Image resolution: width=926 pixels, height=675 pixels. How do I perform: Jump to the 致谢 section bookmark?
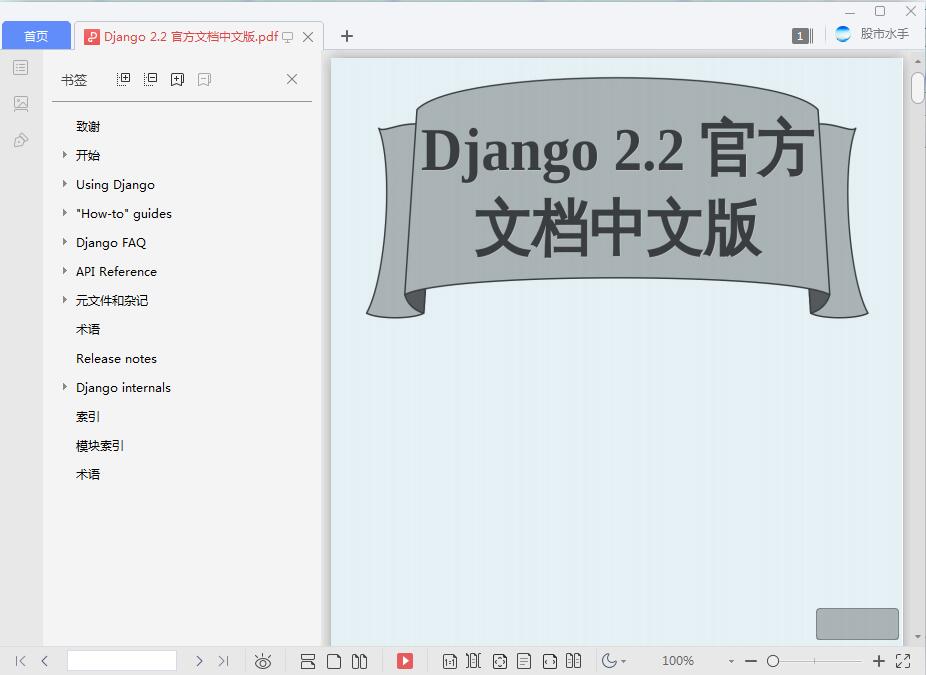tap(87, 126)
